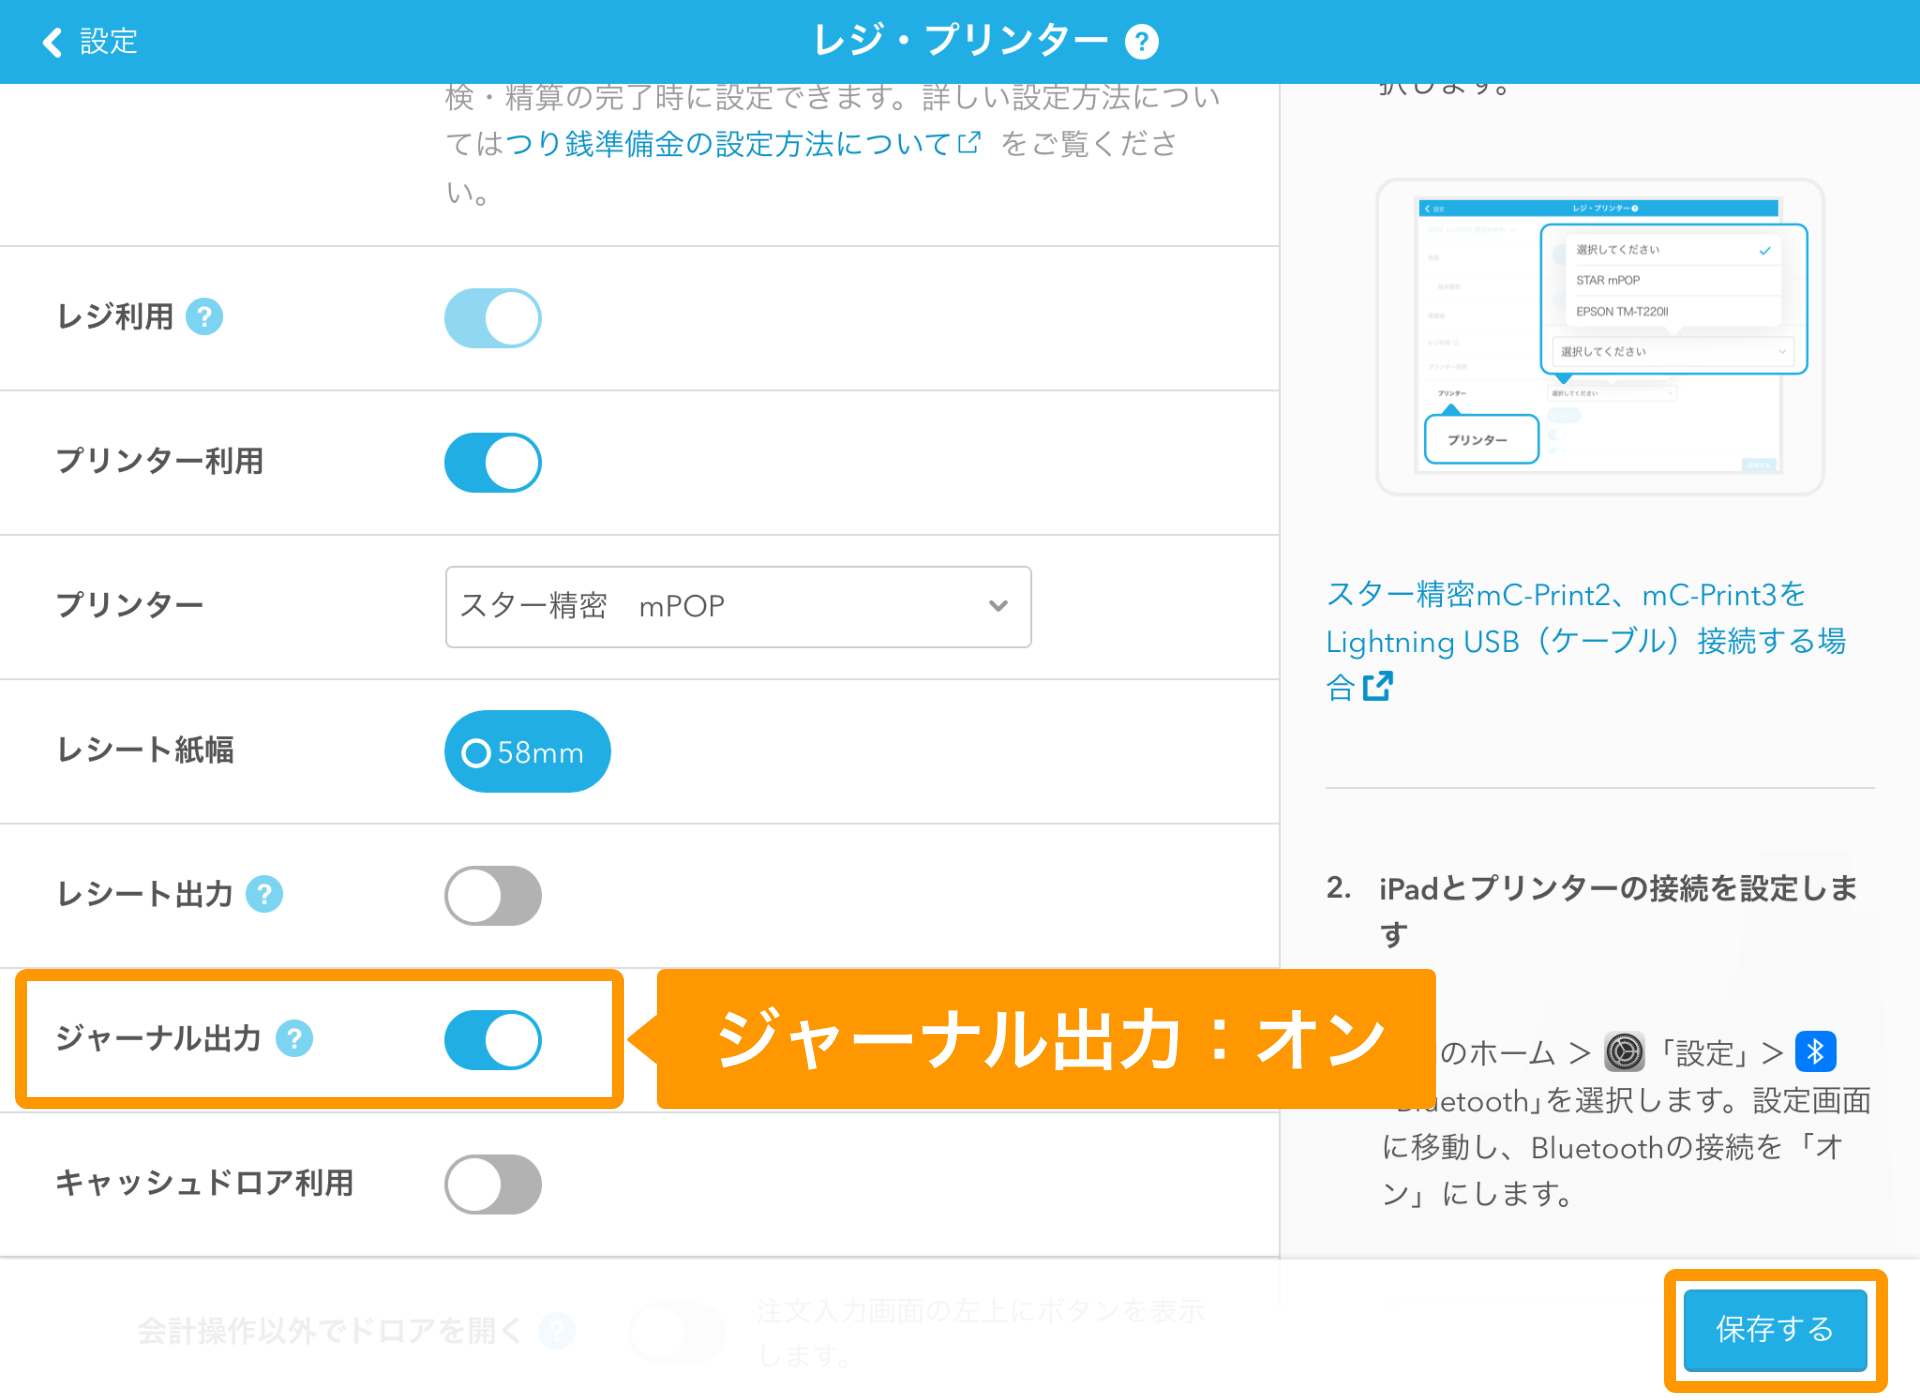Toggle the レジ利用 switch
This screenshot has height=1400, width=1920.
tap(493, 318)
